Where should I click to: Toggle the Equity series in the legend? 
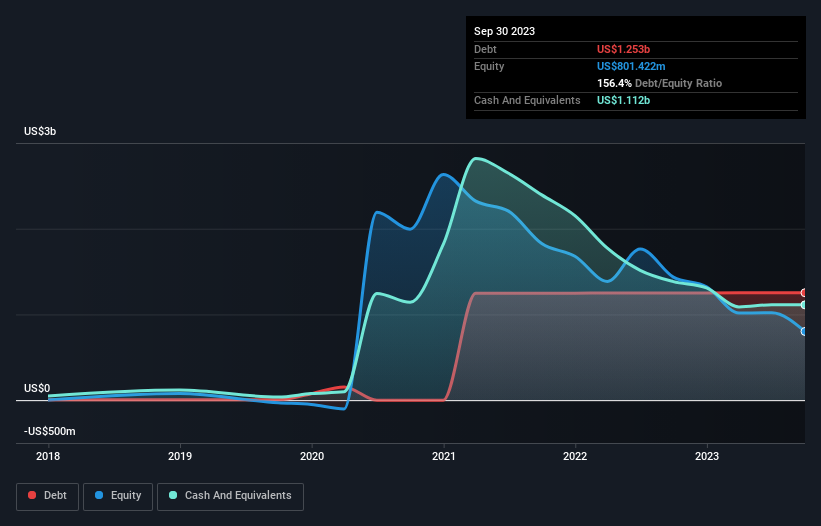pos(118,496)
